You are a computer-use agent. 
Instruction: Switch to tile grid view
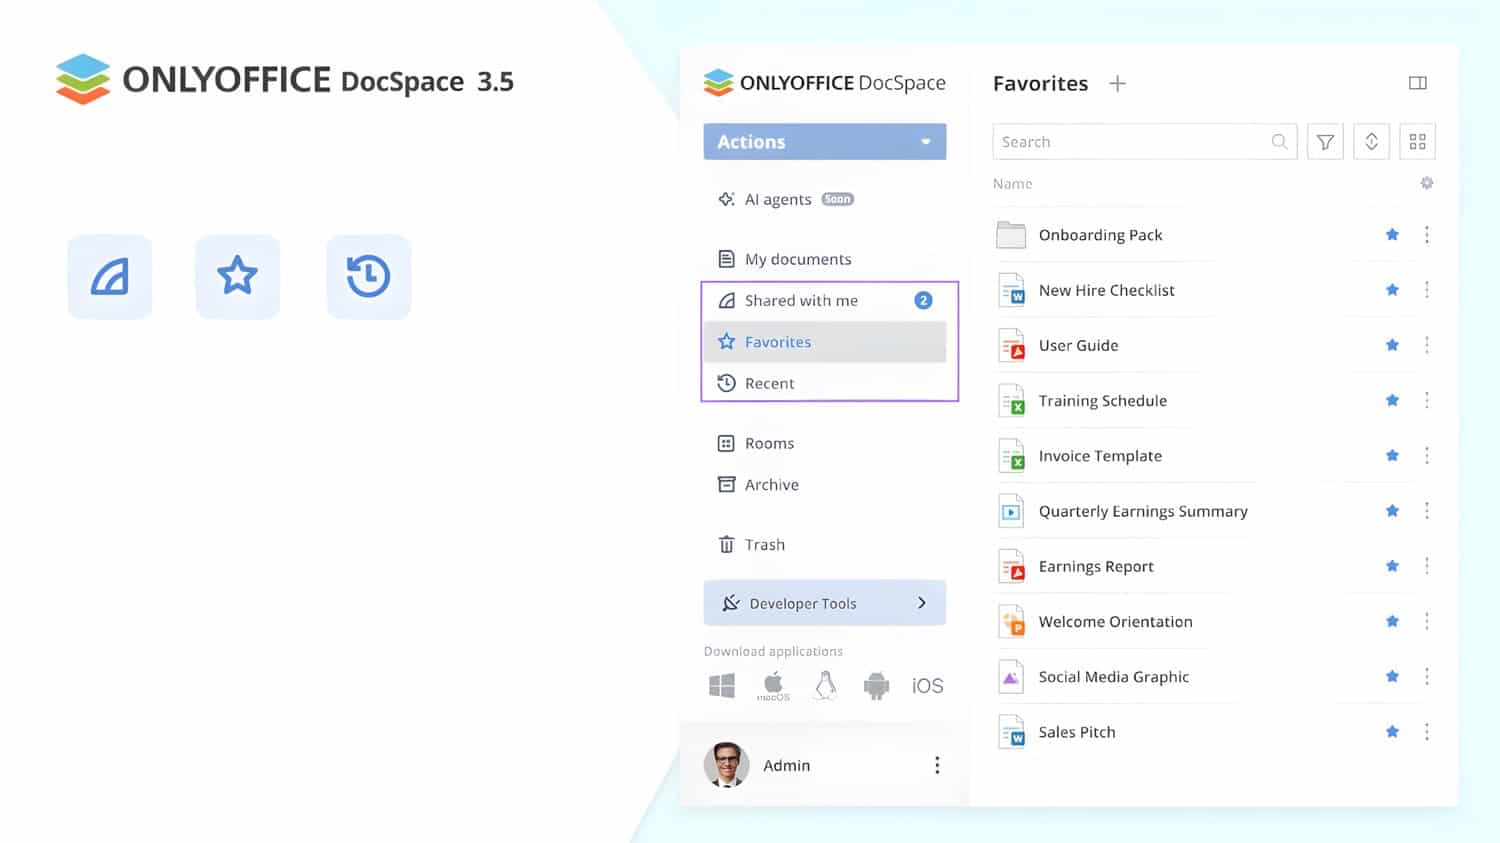click(x=1417, y=142)
